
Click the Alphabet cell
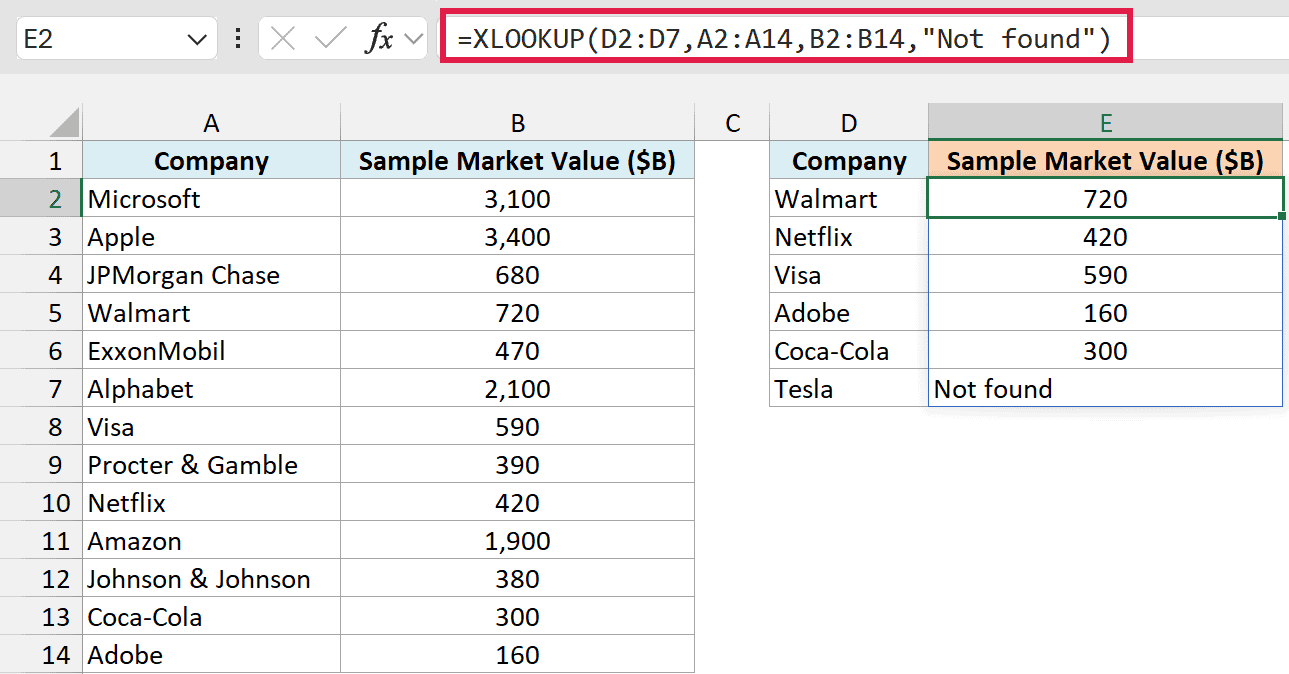(x=211, y=389)
